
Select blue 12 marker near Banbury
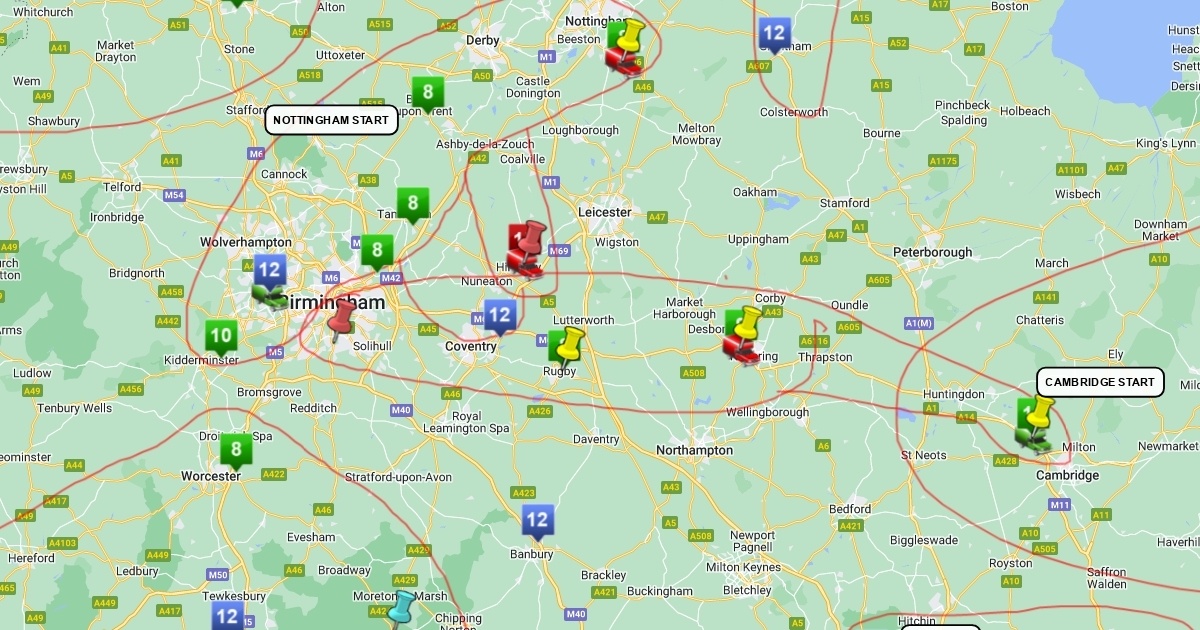point(537,520)
